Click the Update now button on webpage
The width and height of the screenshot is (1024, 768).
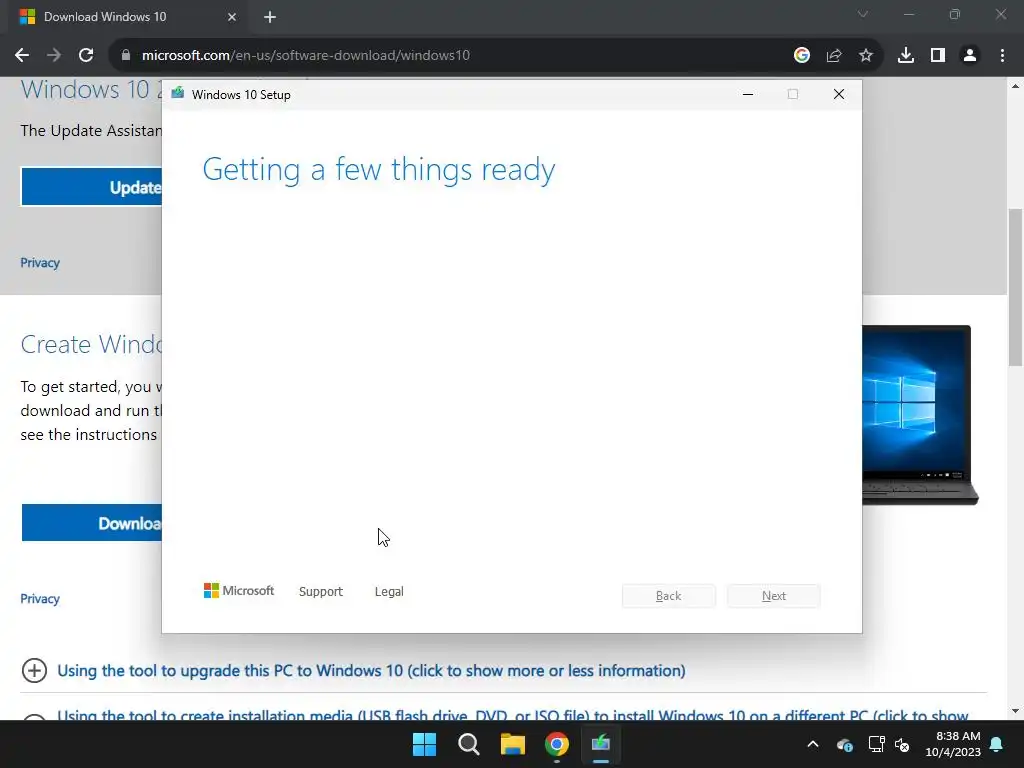coord(91,187)
